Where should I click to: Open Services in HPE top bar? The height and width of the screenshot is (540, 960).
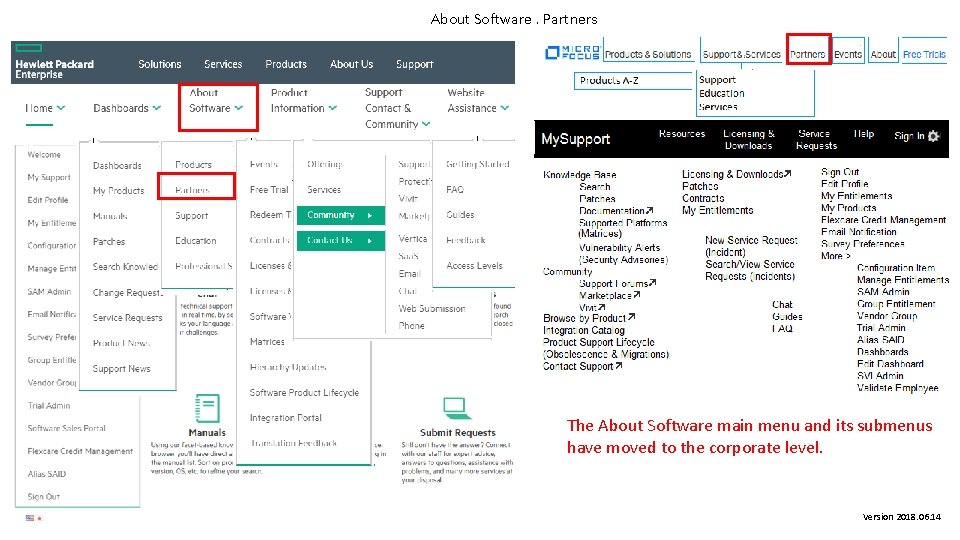tap(223, 64)
